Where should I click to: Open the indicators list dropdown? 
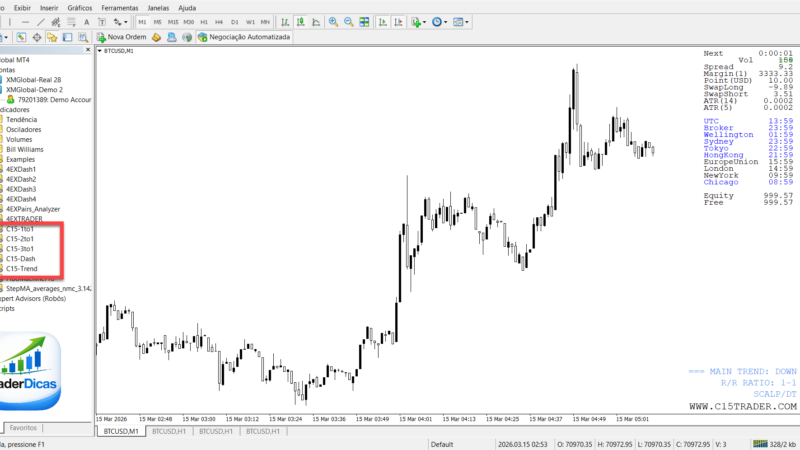[x=420, y=21]
